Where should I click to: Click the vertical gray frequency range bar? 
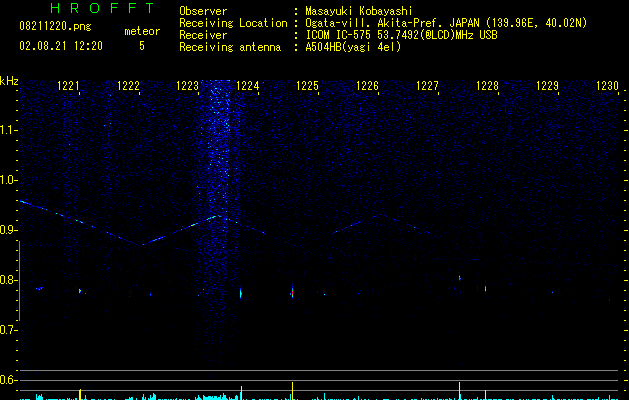click(19, 281)
